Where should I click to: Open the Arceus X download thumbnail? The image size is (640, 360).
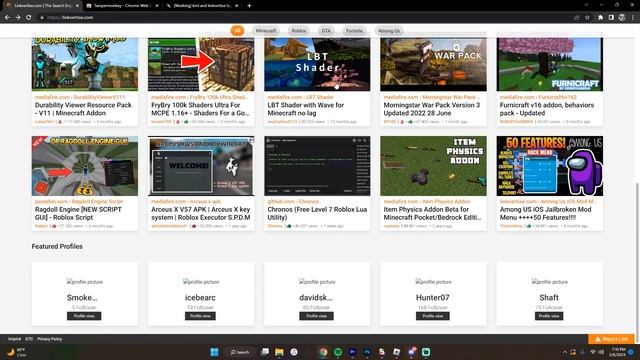point(201,166)
